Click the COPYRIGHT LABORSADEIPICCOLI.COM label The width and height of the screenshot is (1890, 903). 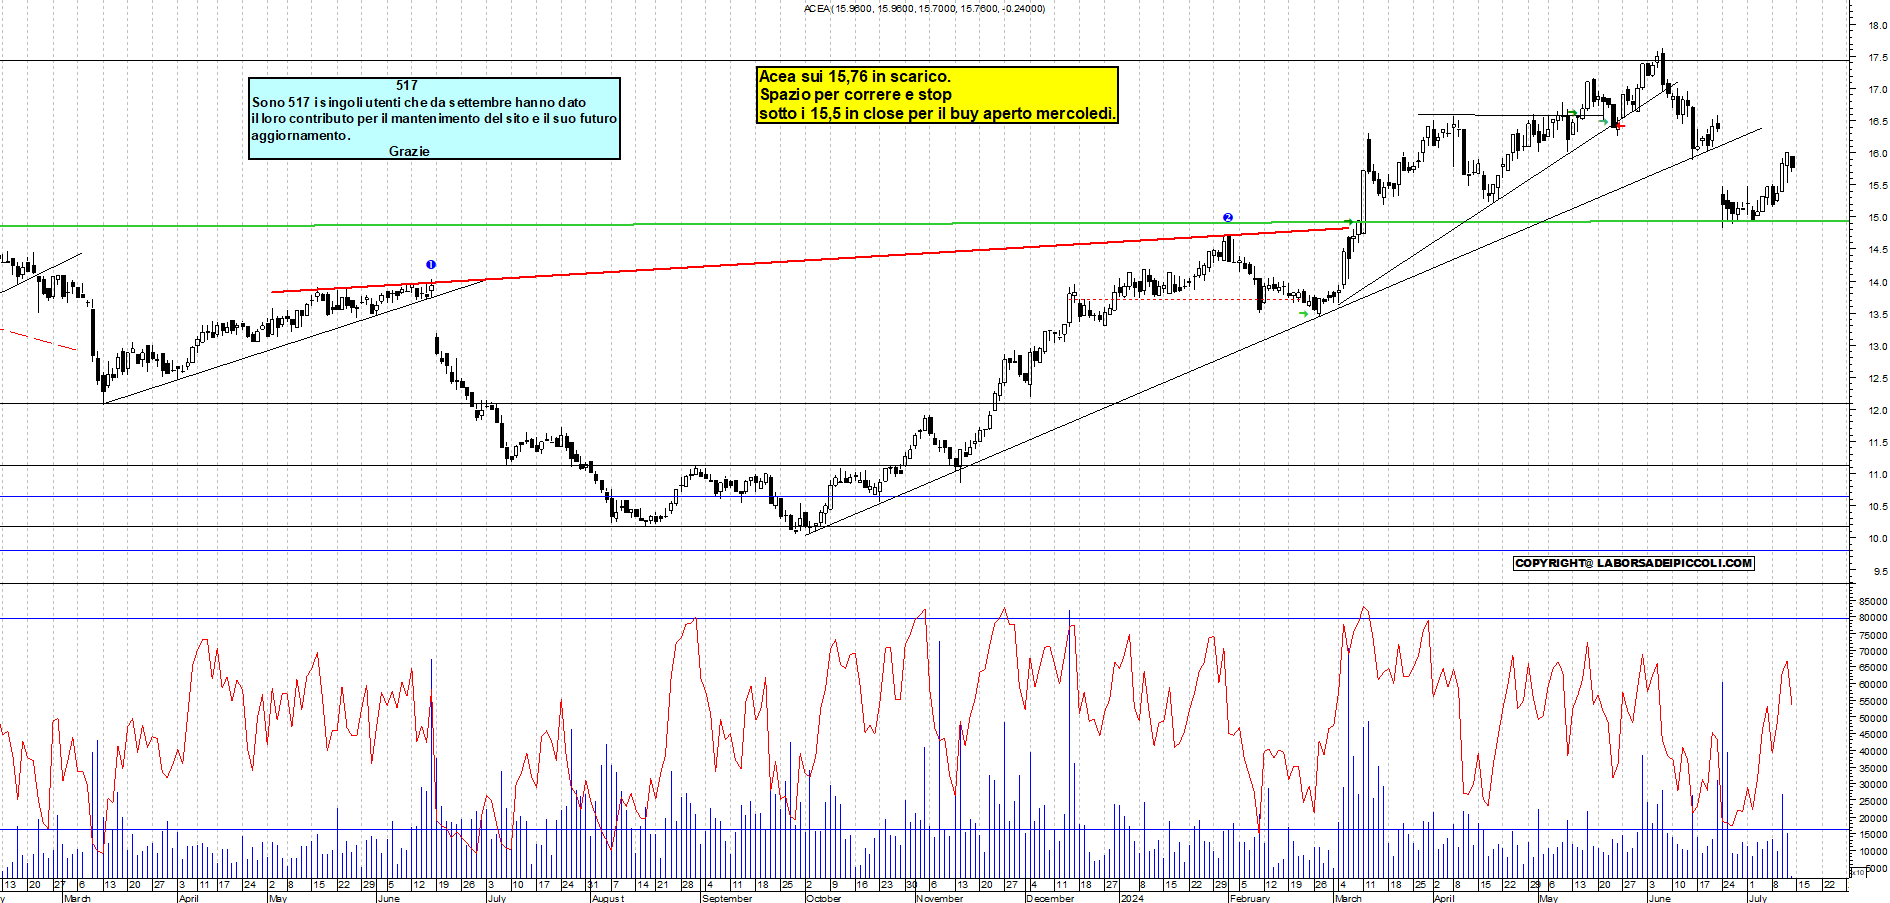(x=1634, y=563)
